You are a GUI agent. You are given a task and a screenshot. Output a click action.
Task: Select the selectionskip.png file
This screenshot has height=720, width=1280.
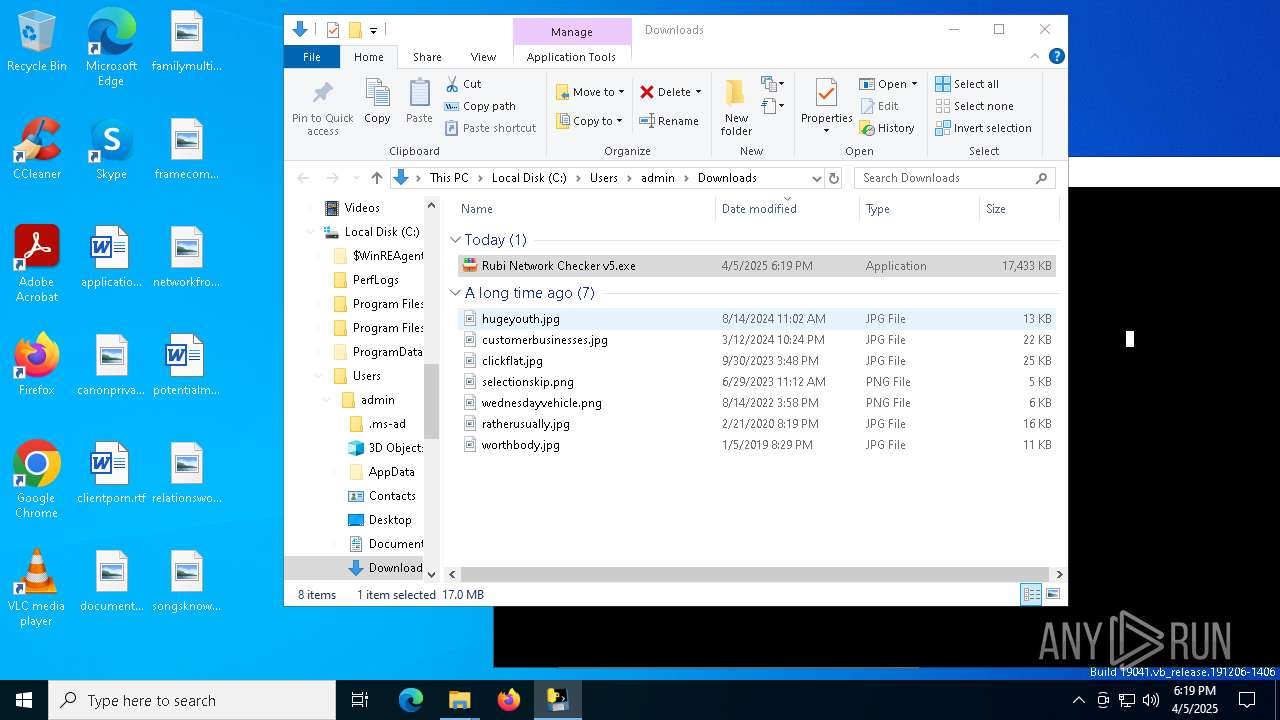[x=756, y=382]
